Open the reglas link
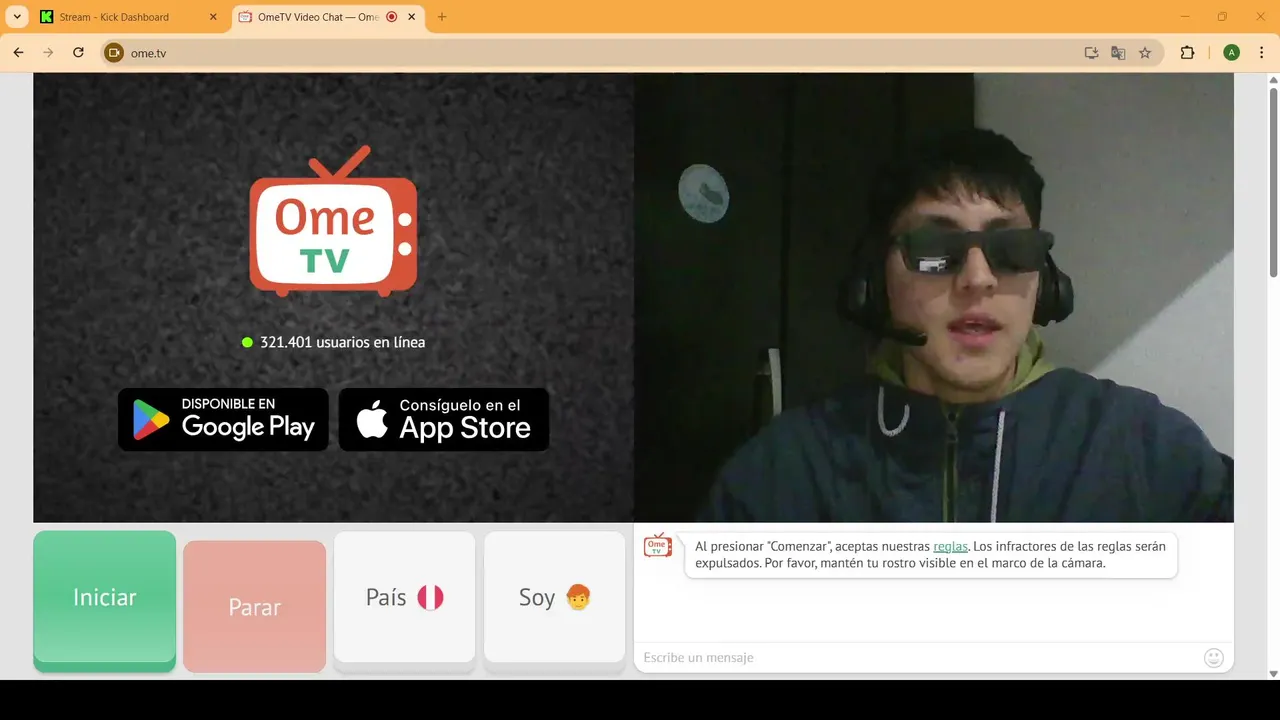This screenshot has height=720, width=1280. (950, 546)
